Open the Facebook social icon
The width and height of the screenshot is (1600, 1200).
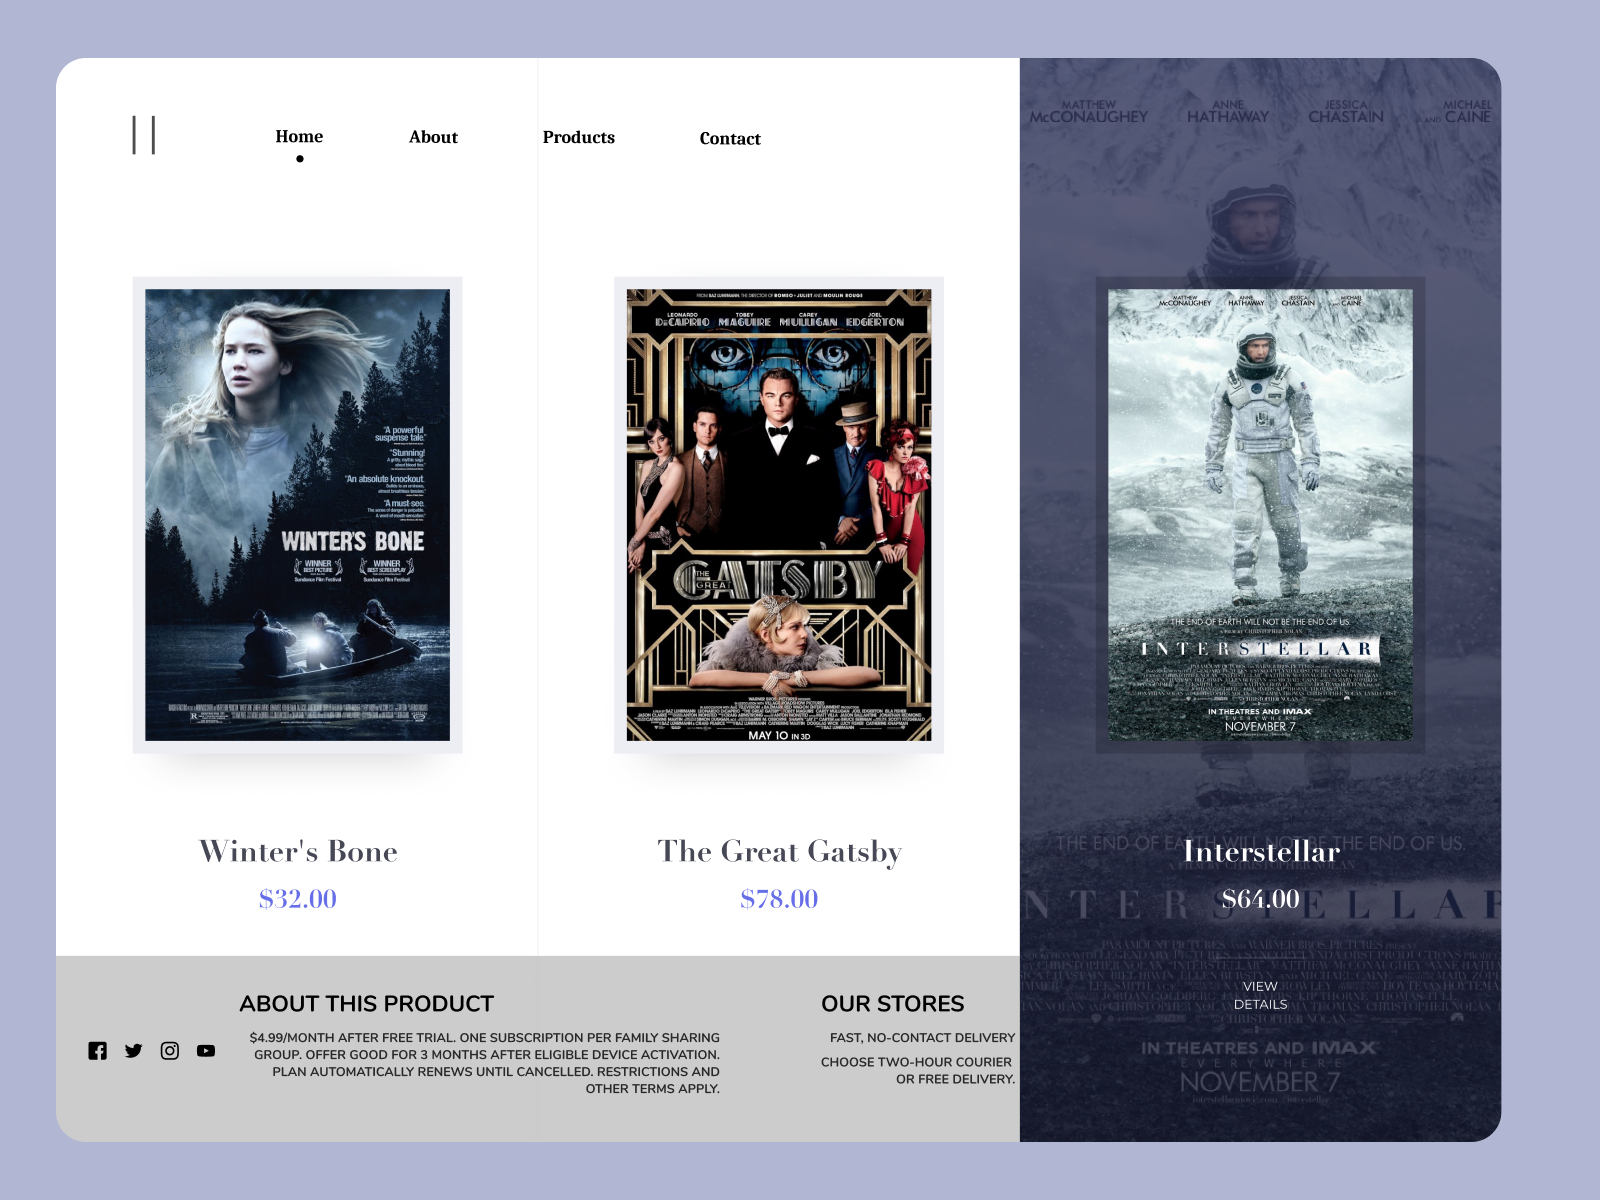coord(97,1051)
